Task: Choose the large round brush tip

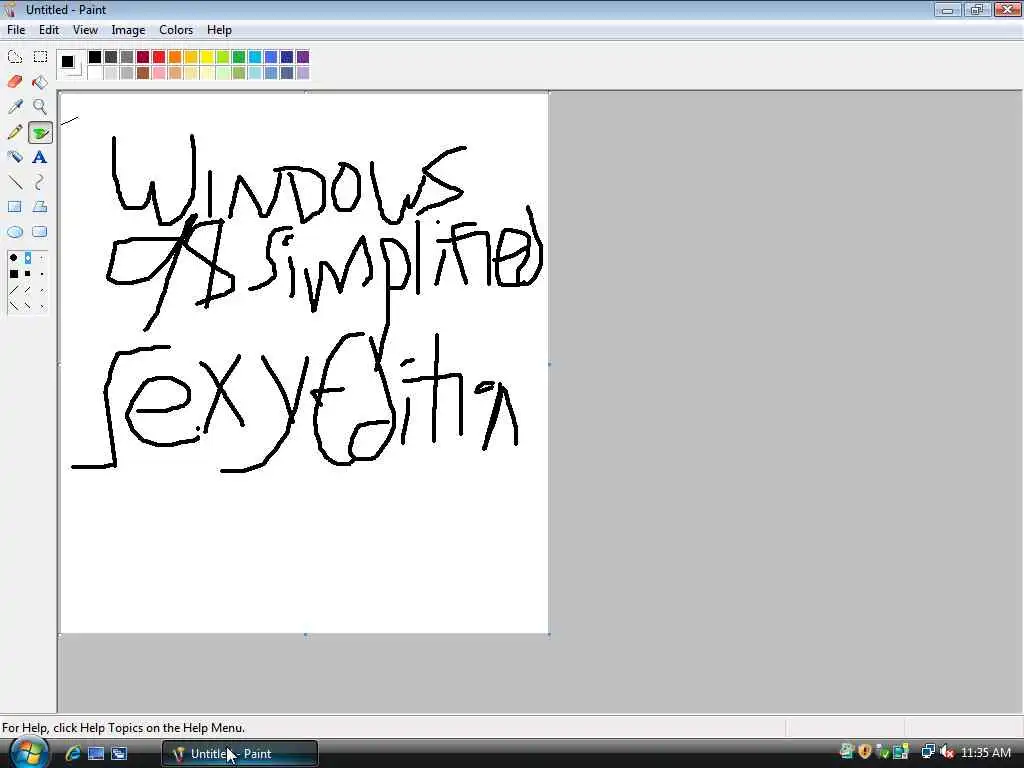Action: (14, 258)
